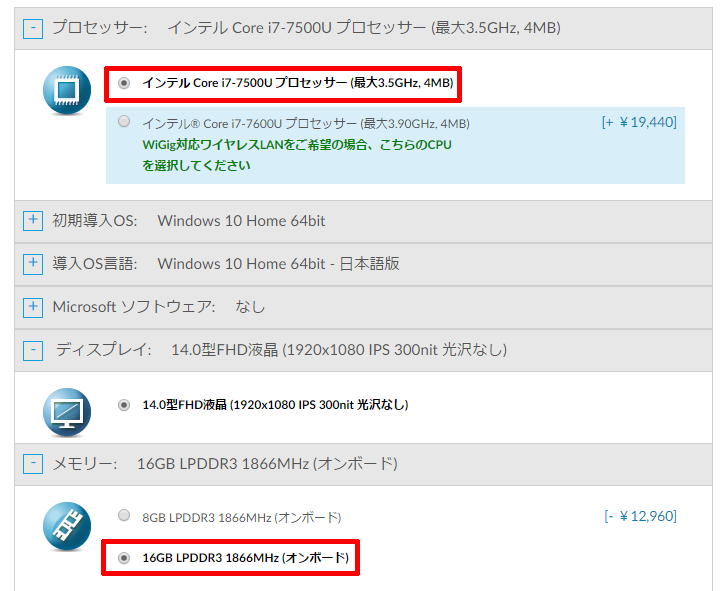The width and height of the screenshot is (726, 591).
Task: Click the selected Core i7-7500U option label
Action: pos(298,83)
